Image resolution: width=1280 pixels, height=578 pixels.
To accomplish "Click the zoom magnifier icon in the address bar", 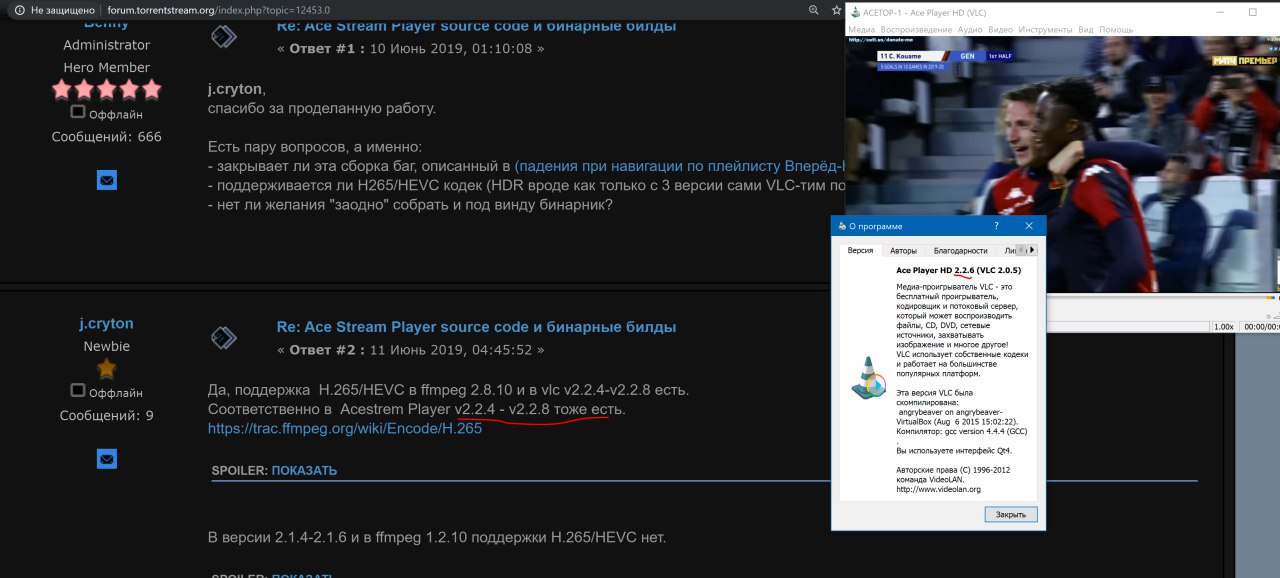I will point(814,9).
